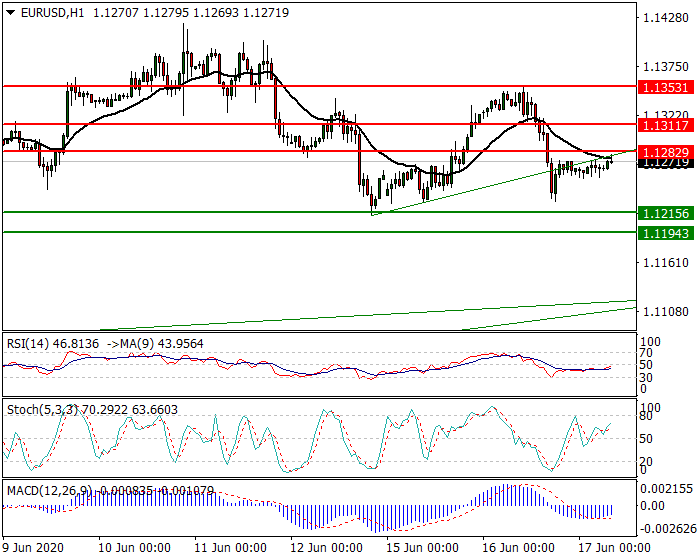The image size is (700, 560).
Task: Open the chart dropdown triangle beside EURUSD,H1
Action: tap(11, 13)
